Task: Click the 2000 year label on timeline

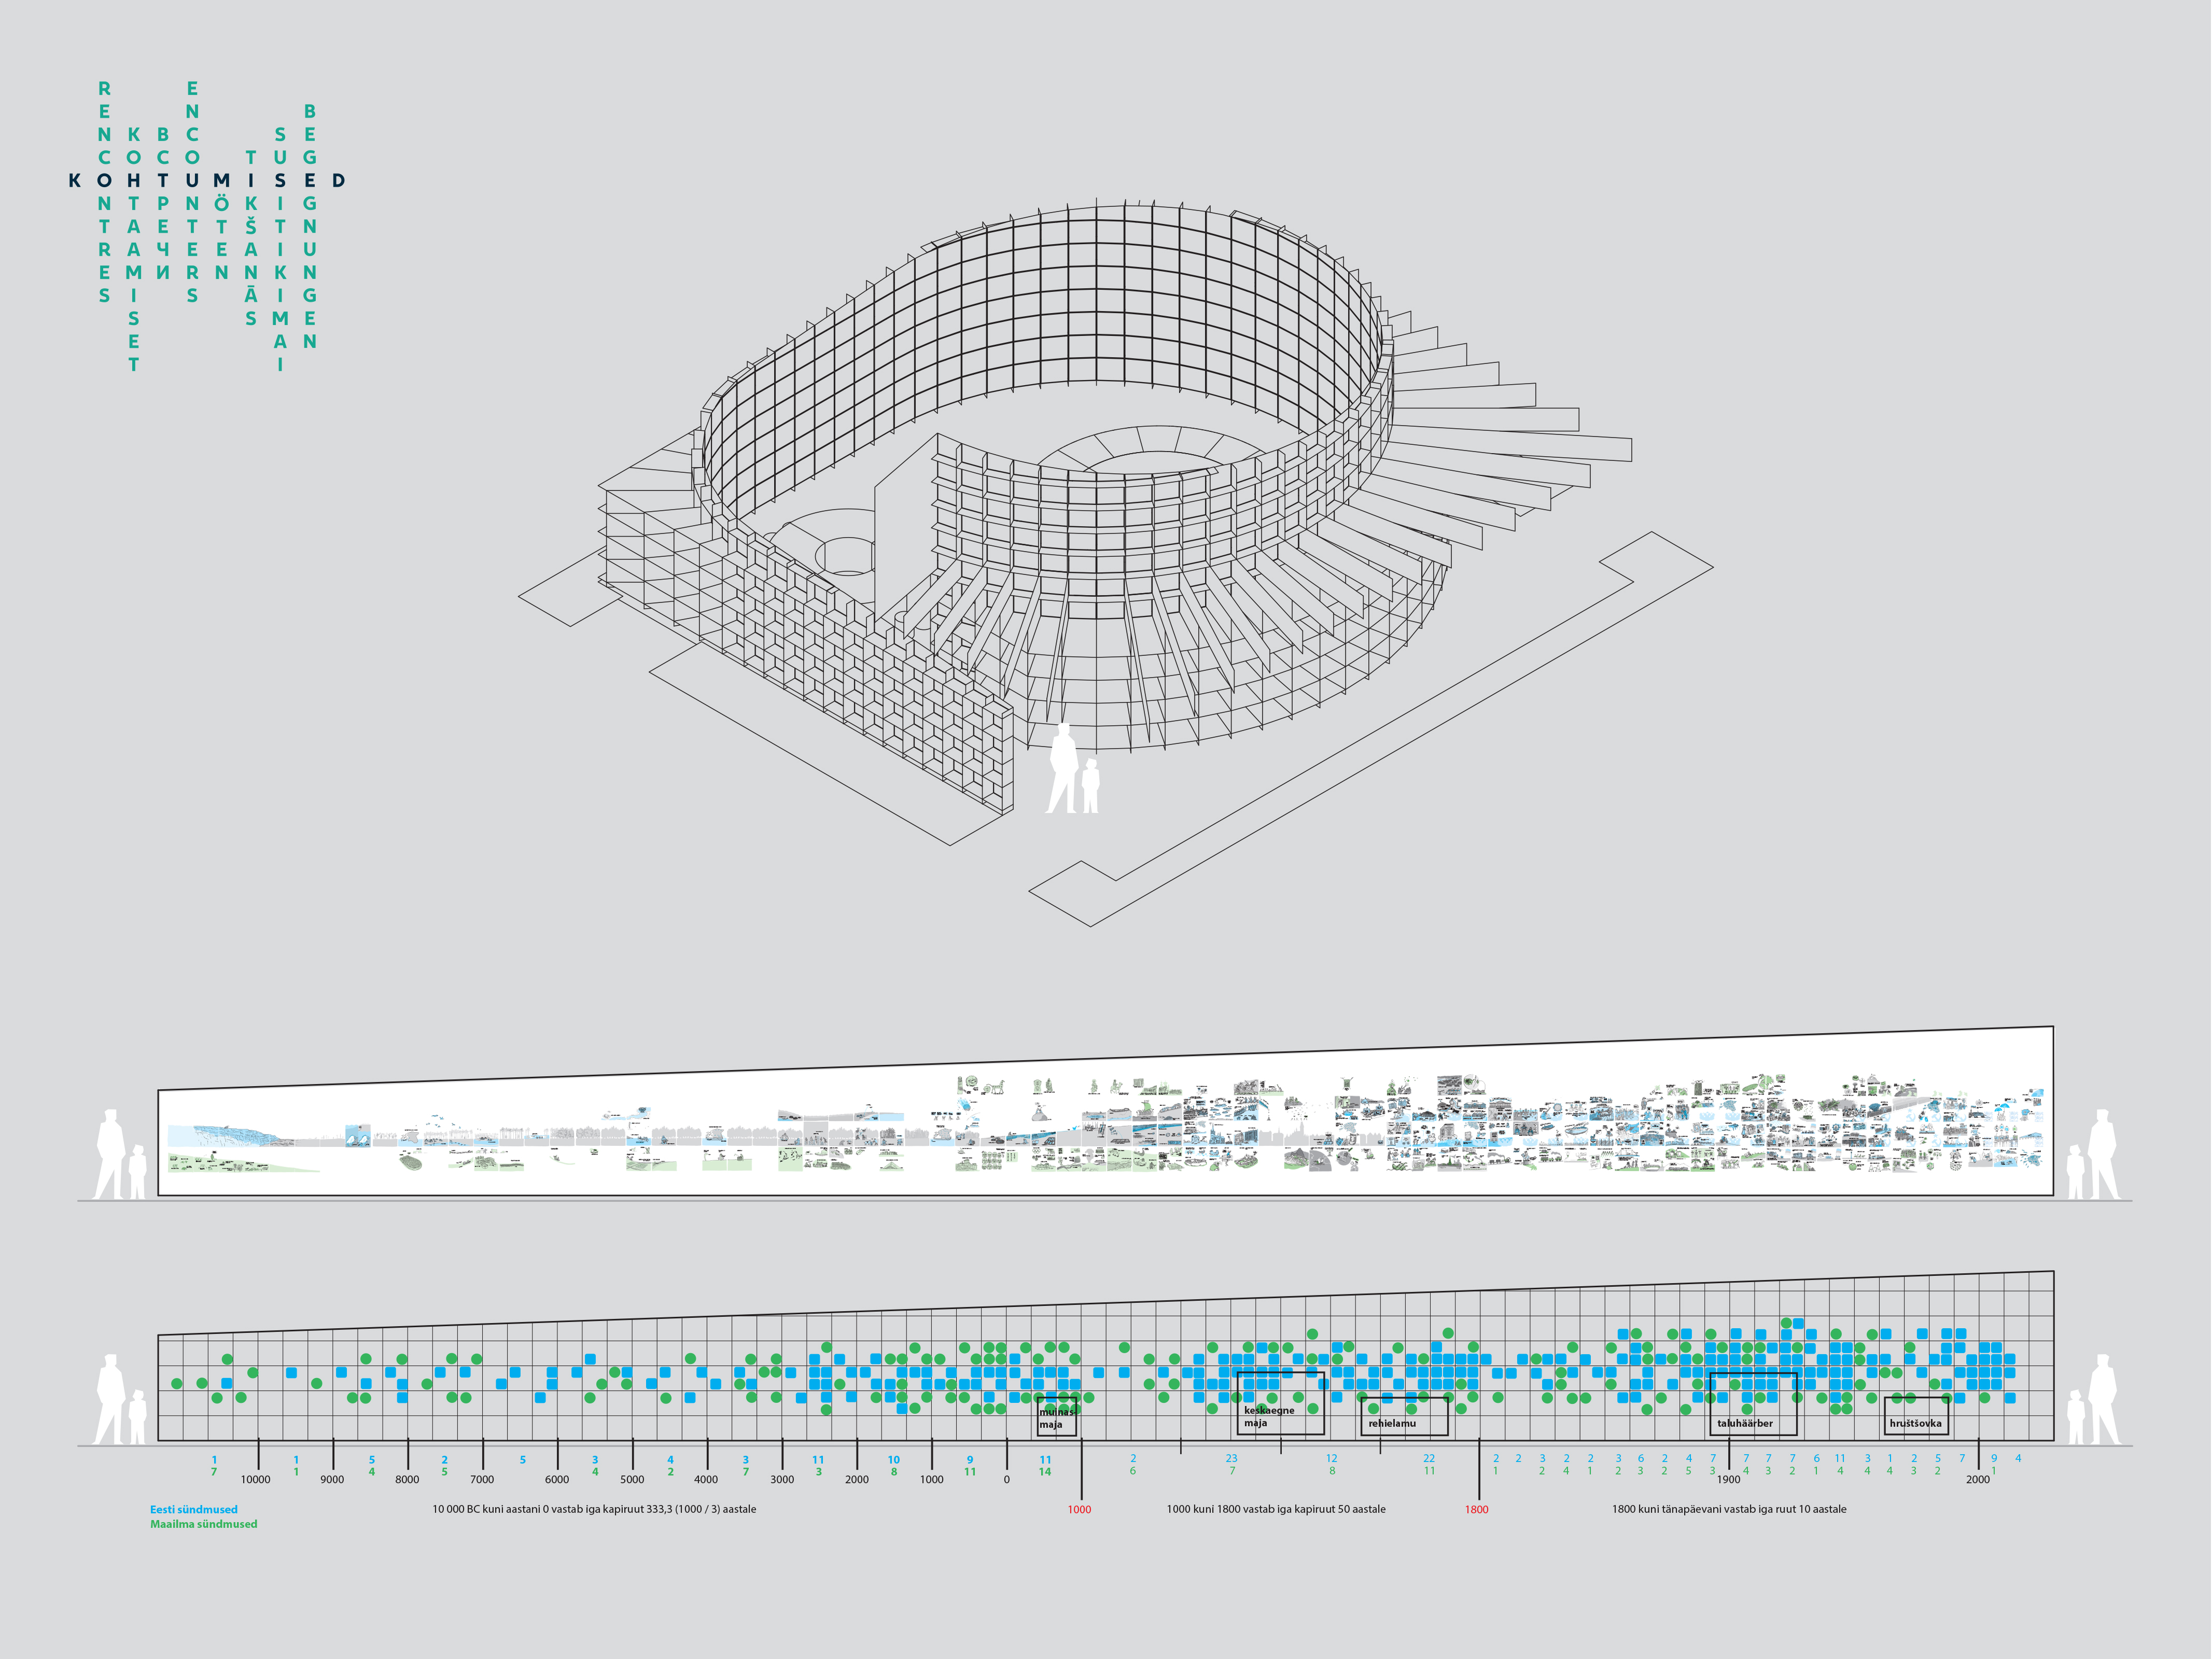Action: pos(1977,1480)
